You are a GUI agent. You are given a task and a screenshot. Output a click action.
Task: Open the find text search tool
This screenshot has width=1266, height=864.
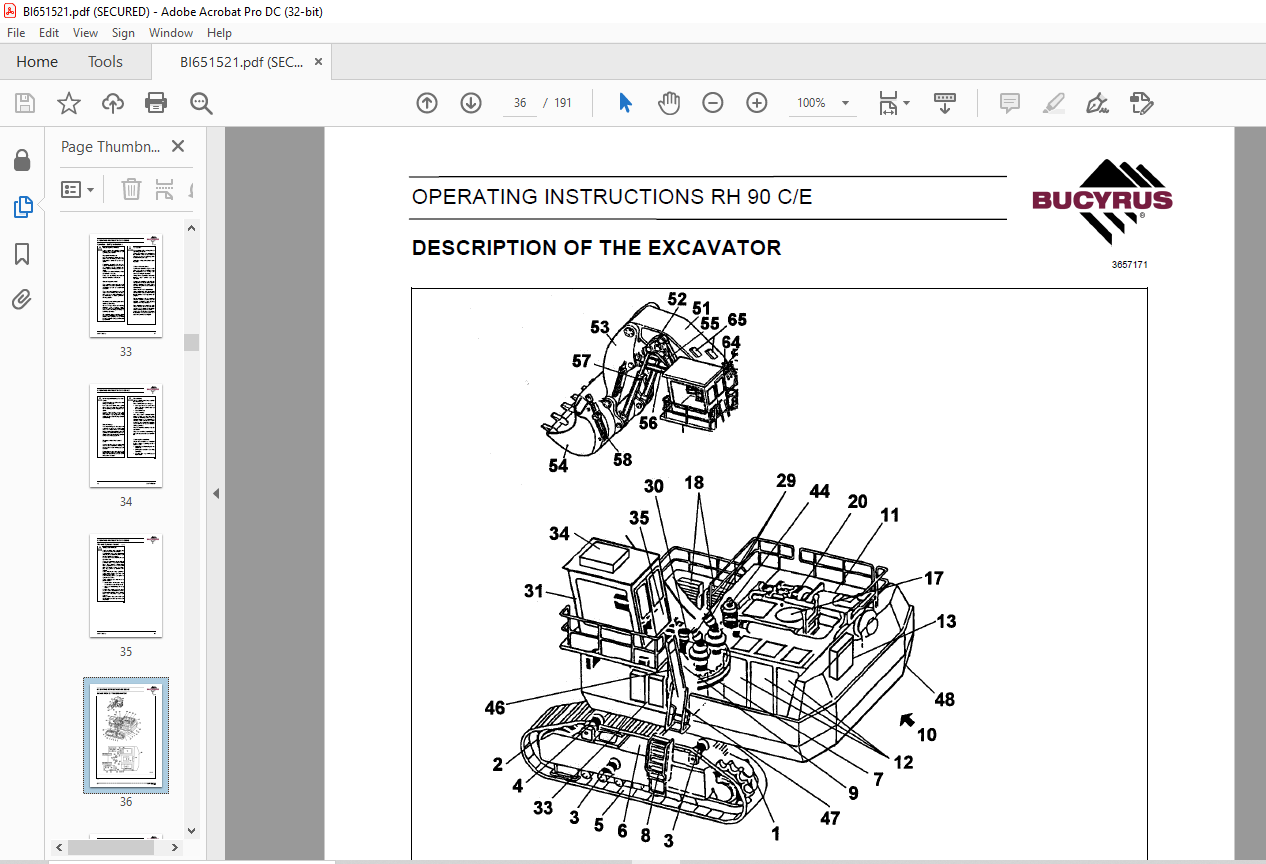click(201, 103)
